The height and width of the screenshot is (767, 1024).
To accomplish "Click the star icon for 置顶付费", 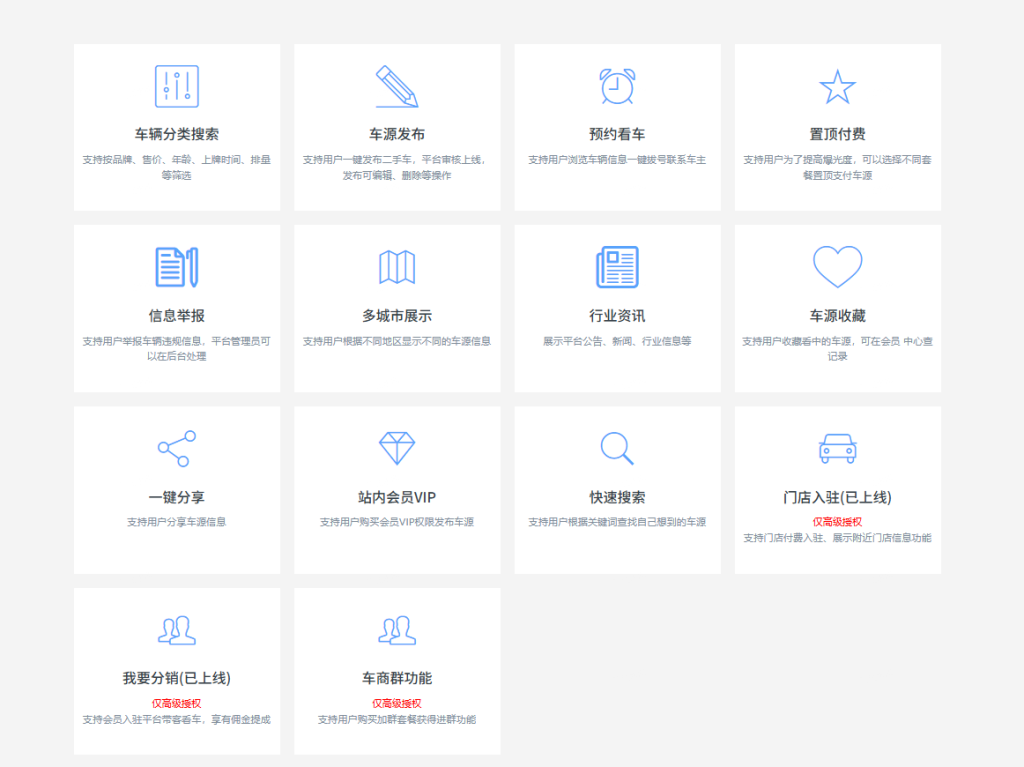I will tap(837, 87).
